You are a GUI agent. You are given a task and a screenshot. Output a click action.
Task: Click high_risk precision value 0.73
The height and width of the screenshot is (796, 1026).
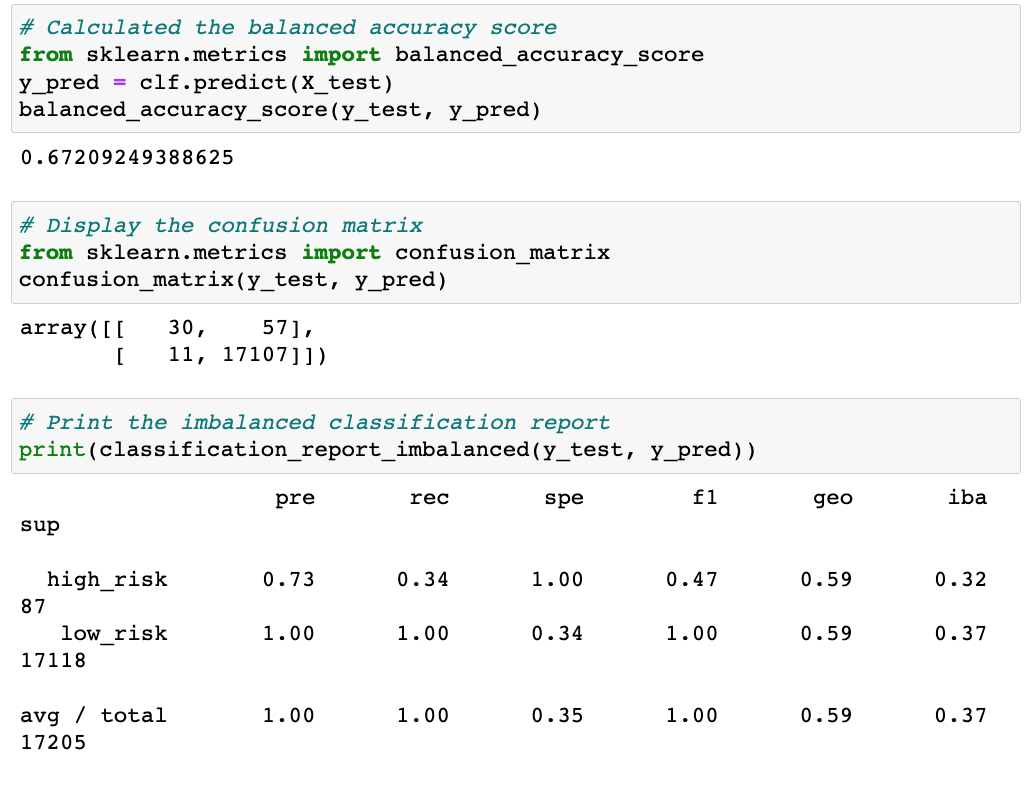point(289,579)
